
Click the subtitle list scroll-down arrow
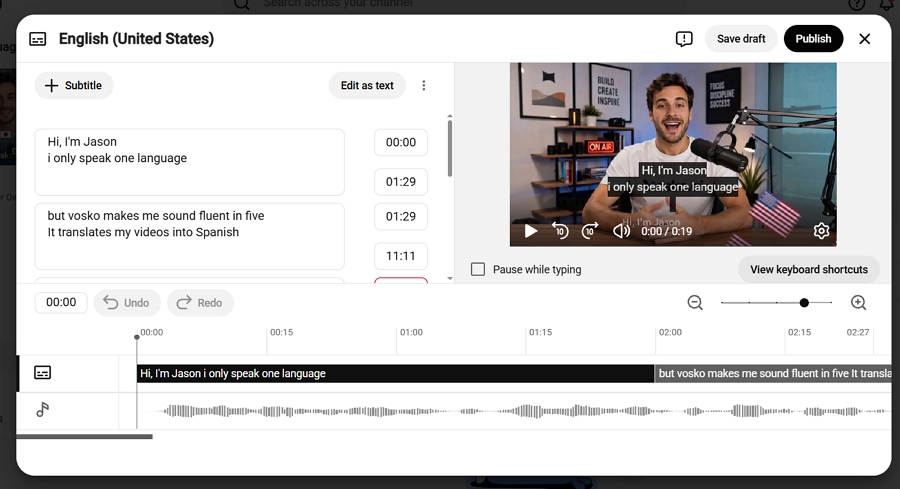(449, 278)
